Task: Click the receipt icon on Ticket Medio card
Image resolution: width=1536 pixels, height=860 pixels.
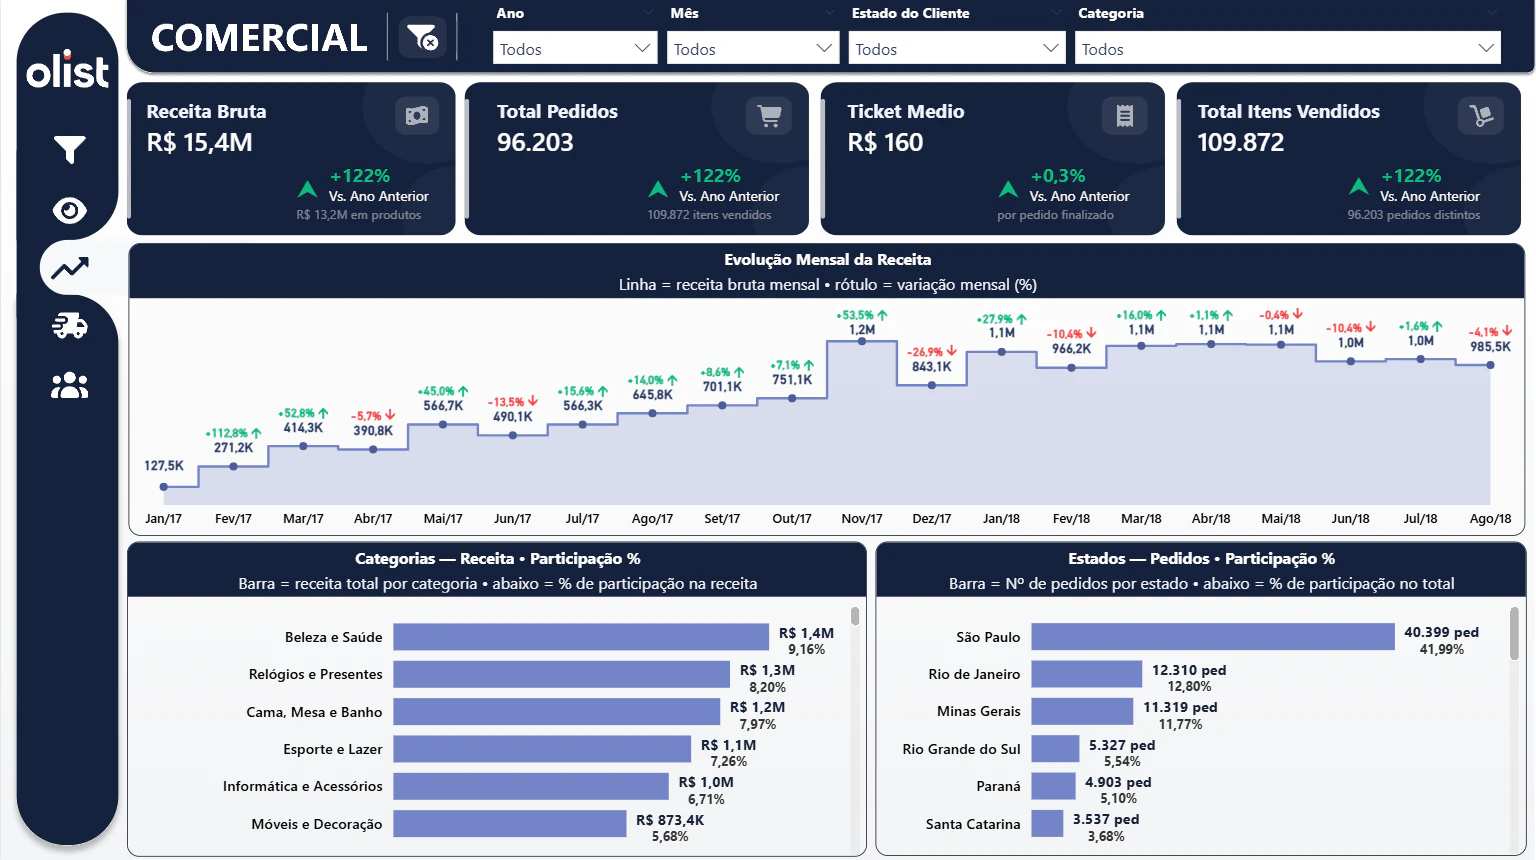Action: click(1124, 116)
